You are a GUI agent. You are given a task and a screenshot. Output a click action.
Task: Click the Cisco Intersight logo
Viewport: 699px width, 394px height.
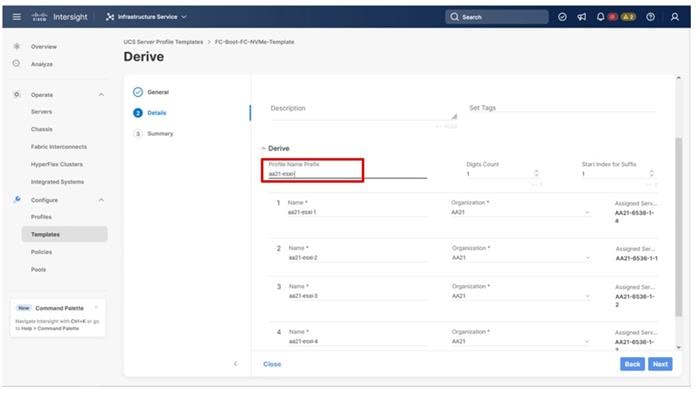click(60, 17)
